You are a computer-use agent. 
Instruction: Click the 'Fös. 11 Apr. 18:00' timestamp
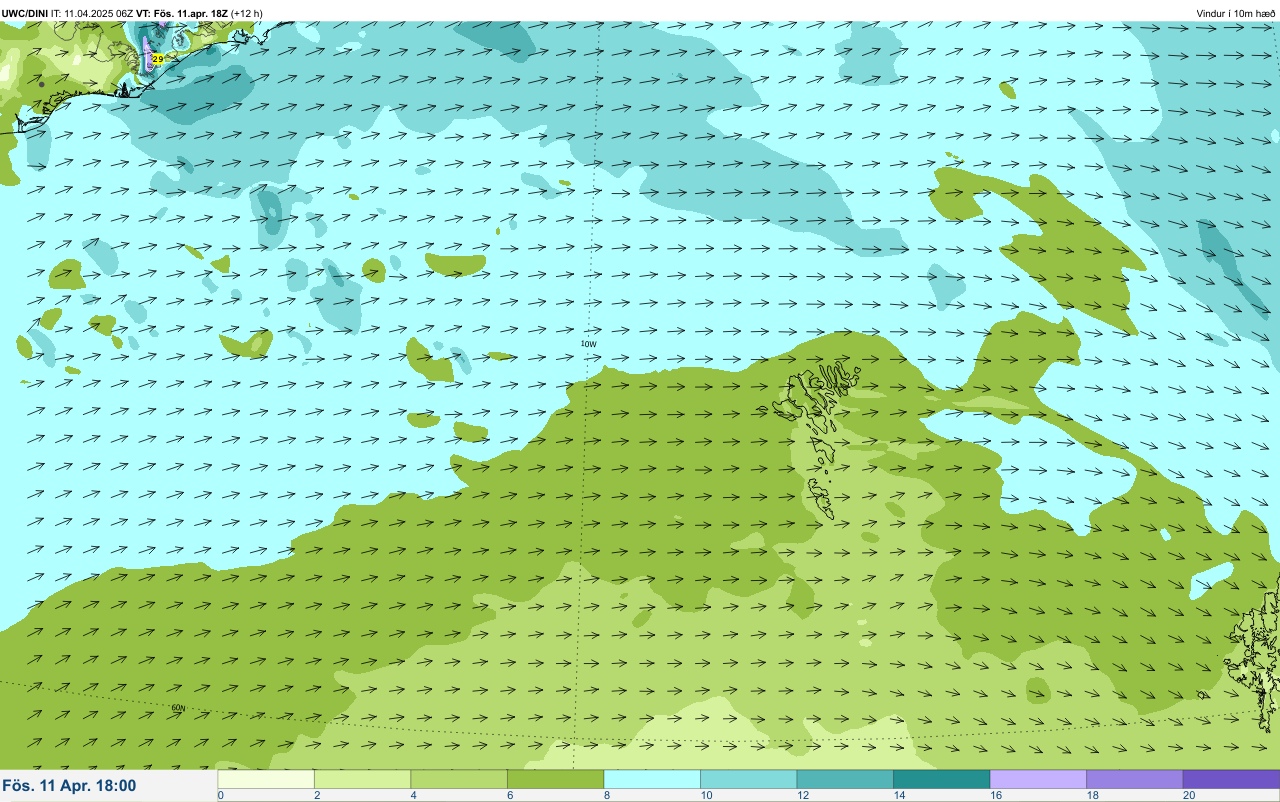point(70,785)
